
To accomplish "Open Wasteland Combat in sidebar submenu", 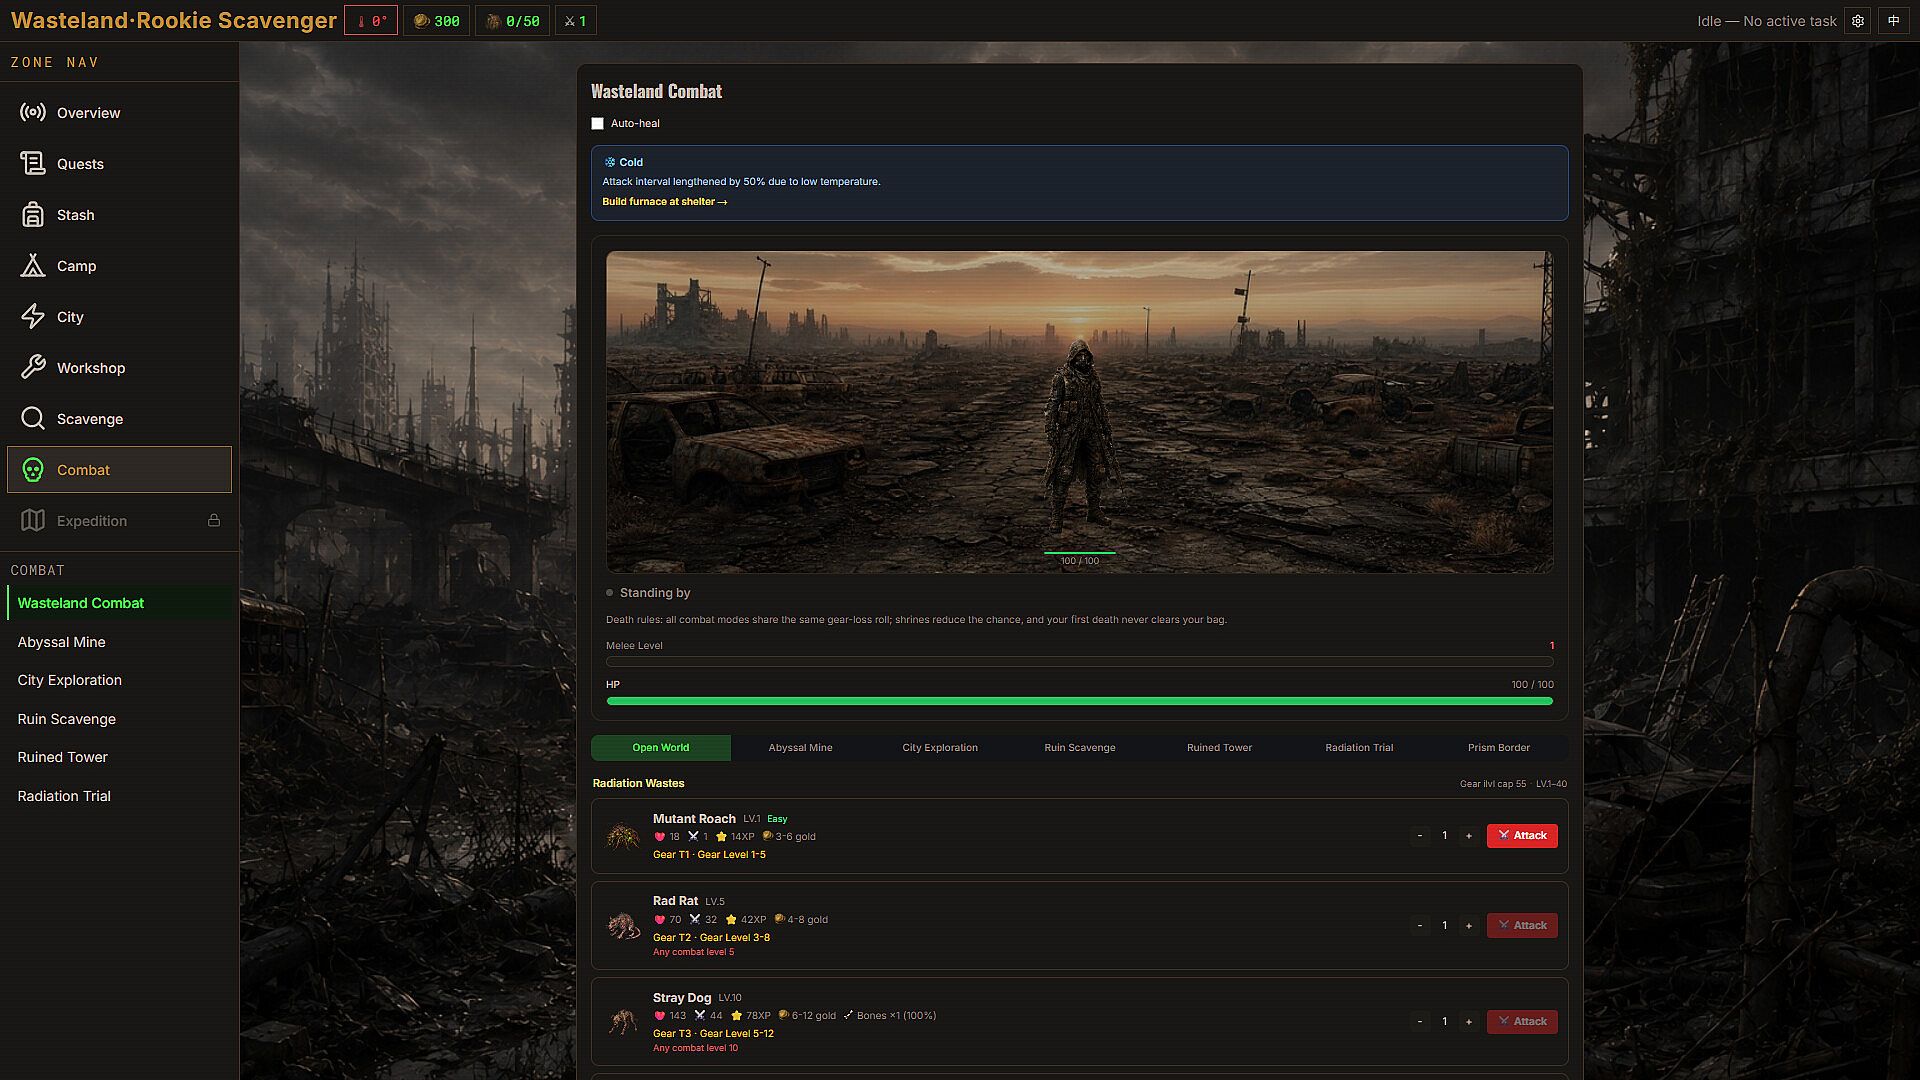I will click(x=120, y=604).
